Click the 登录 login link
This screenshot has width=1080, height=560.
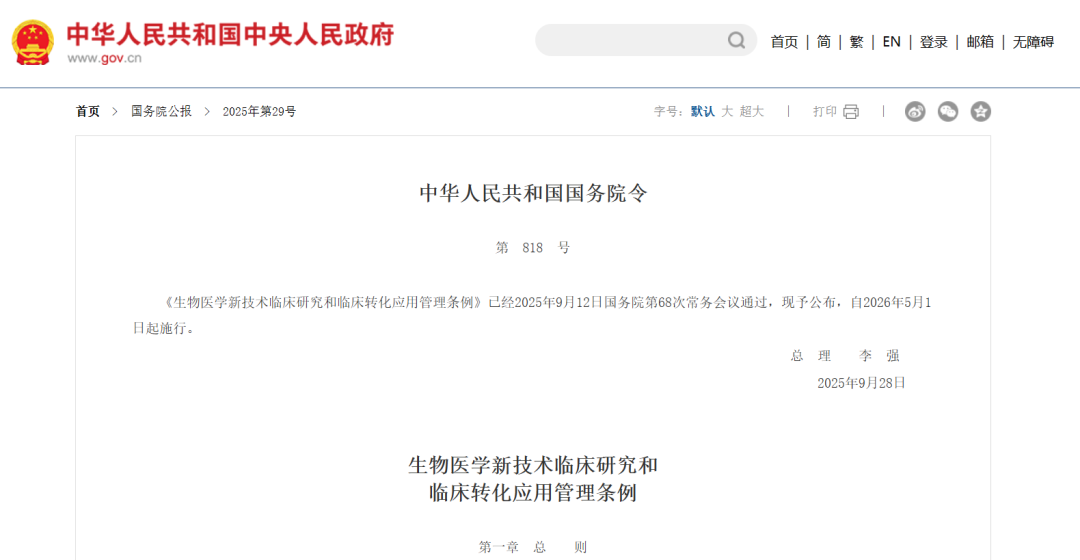933,42
